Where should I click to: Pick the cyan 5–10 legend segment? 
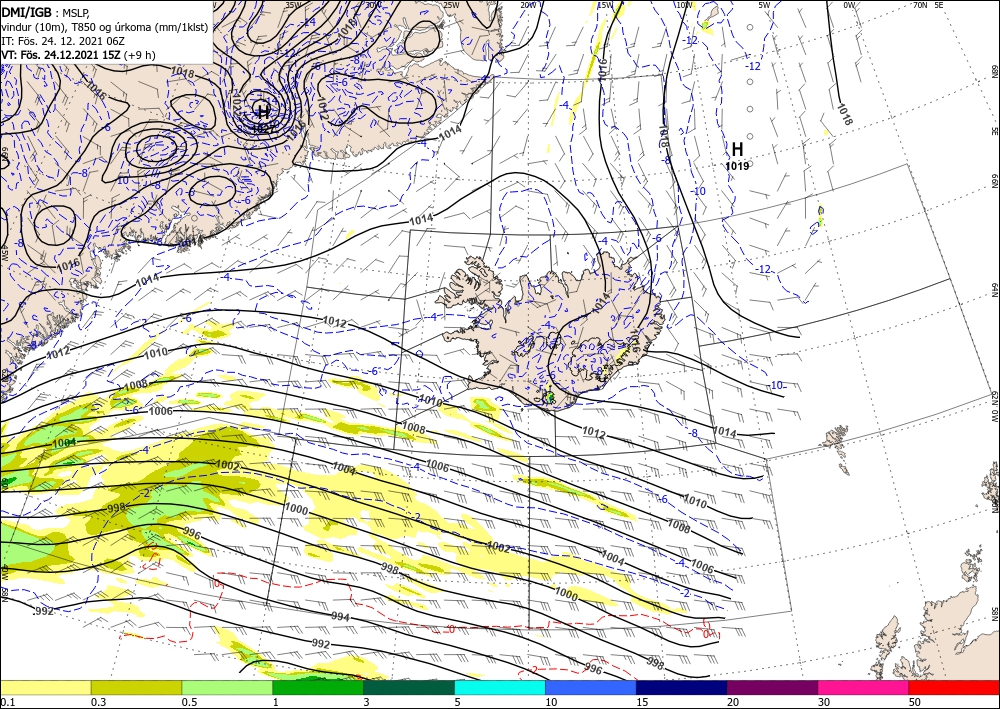point(500,687)
